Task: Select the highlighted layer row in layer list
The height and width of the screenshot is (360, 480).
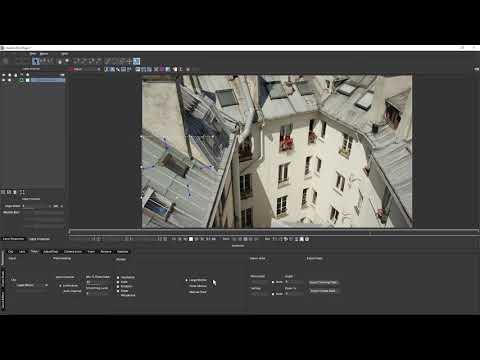Action: tap(48, 80)
